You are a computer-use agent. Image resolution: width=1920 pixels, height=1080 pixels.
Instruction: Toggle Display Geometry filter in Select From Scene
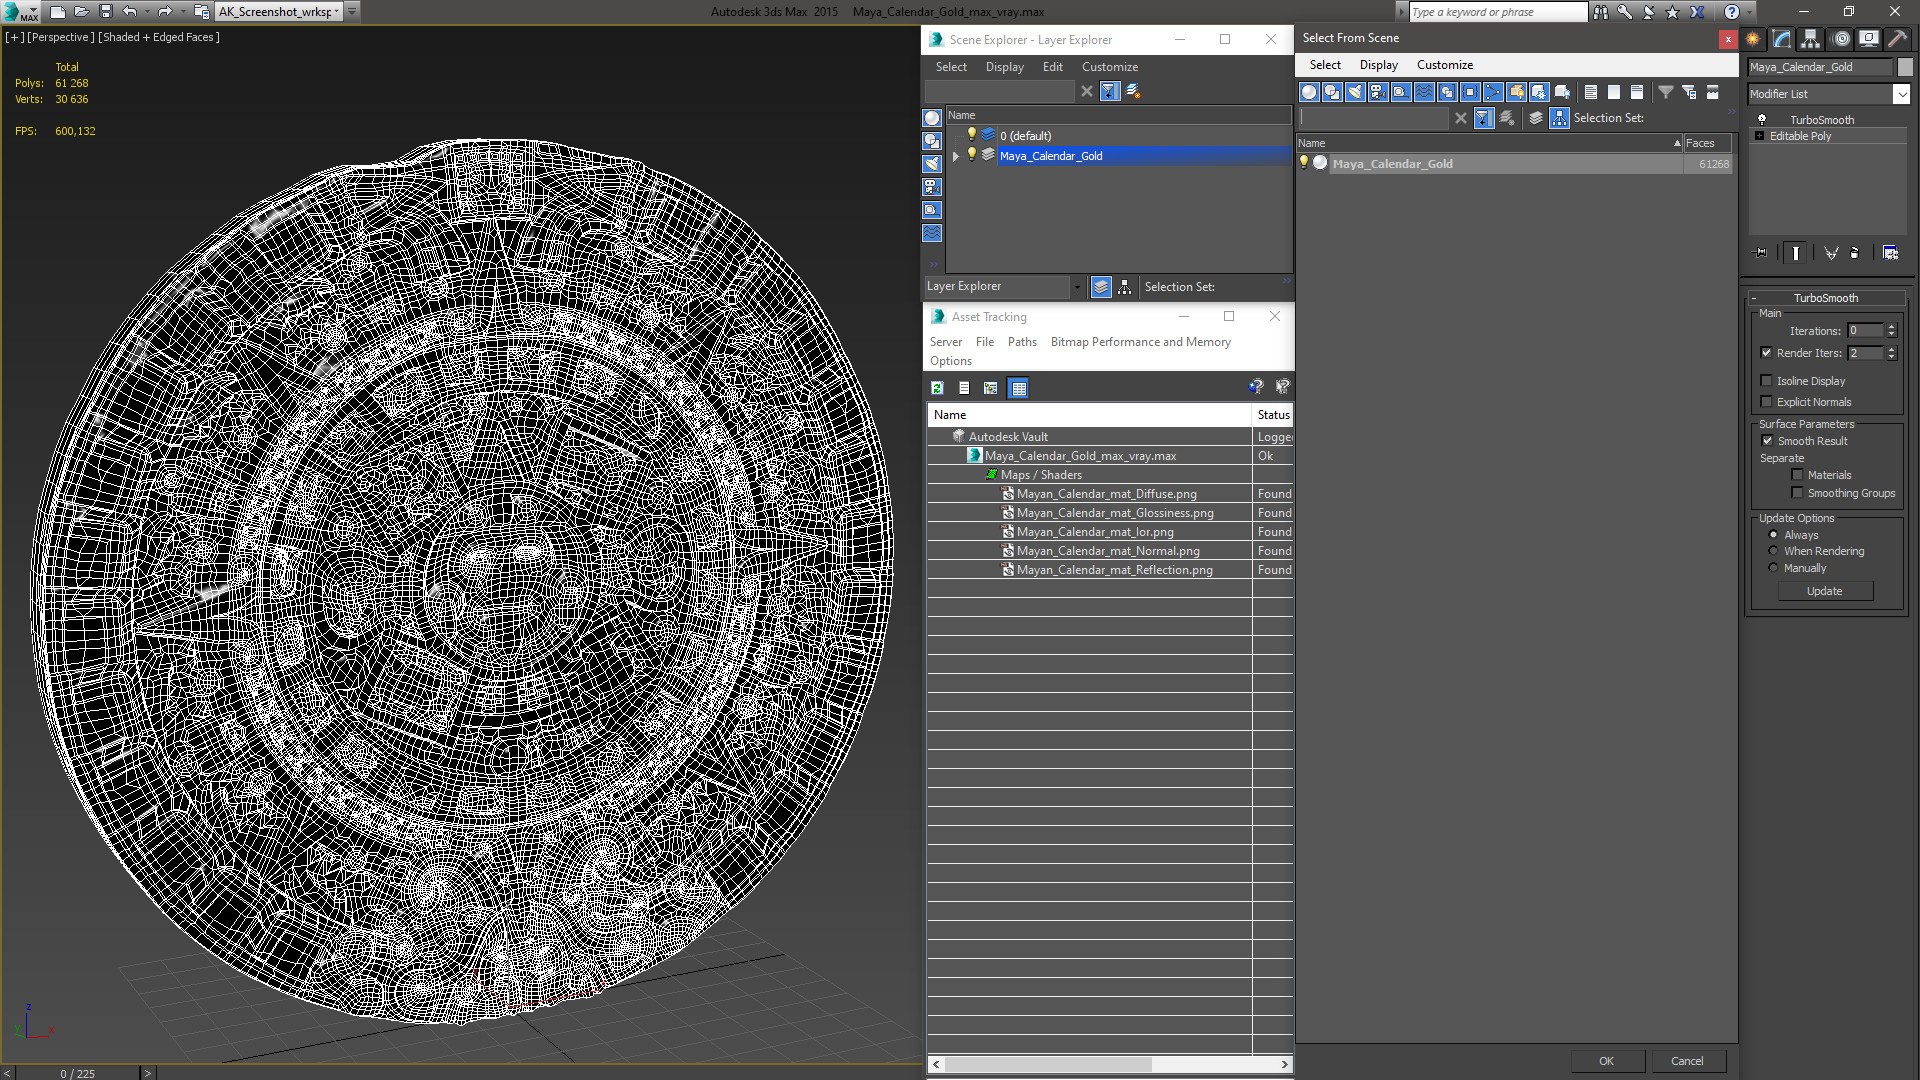pyautogui.click(x=1309, y=92)
